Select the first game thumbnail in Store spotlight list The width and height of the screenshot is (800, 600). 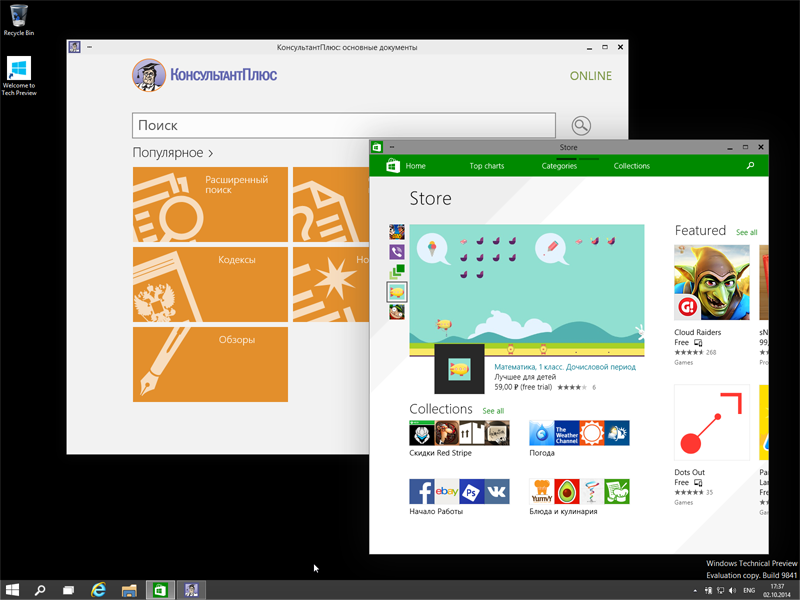[397, 232]
